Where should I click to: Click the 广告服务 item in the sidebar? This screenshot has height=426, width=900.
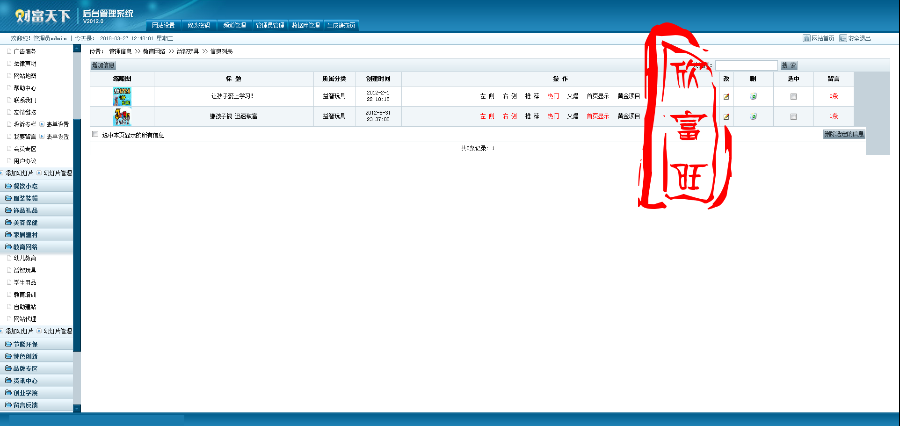25,51
